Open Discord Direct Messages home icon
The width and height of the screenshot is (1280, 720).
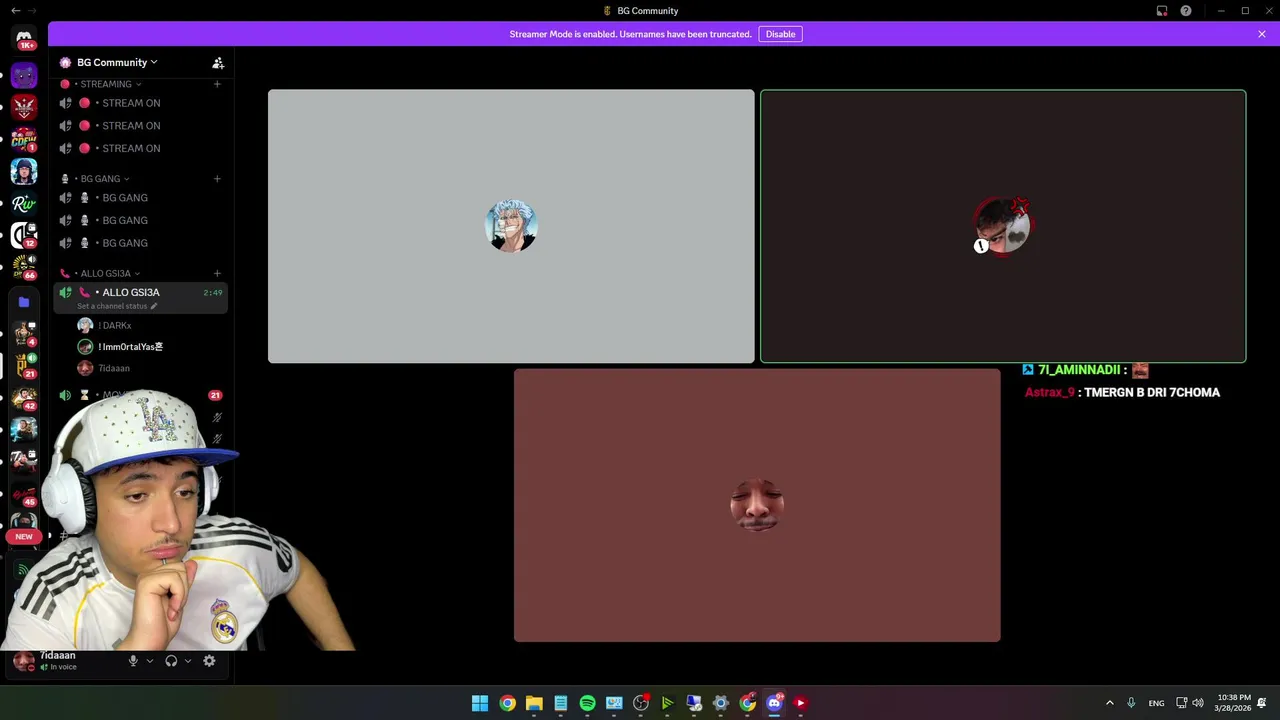(24, 38)
